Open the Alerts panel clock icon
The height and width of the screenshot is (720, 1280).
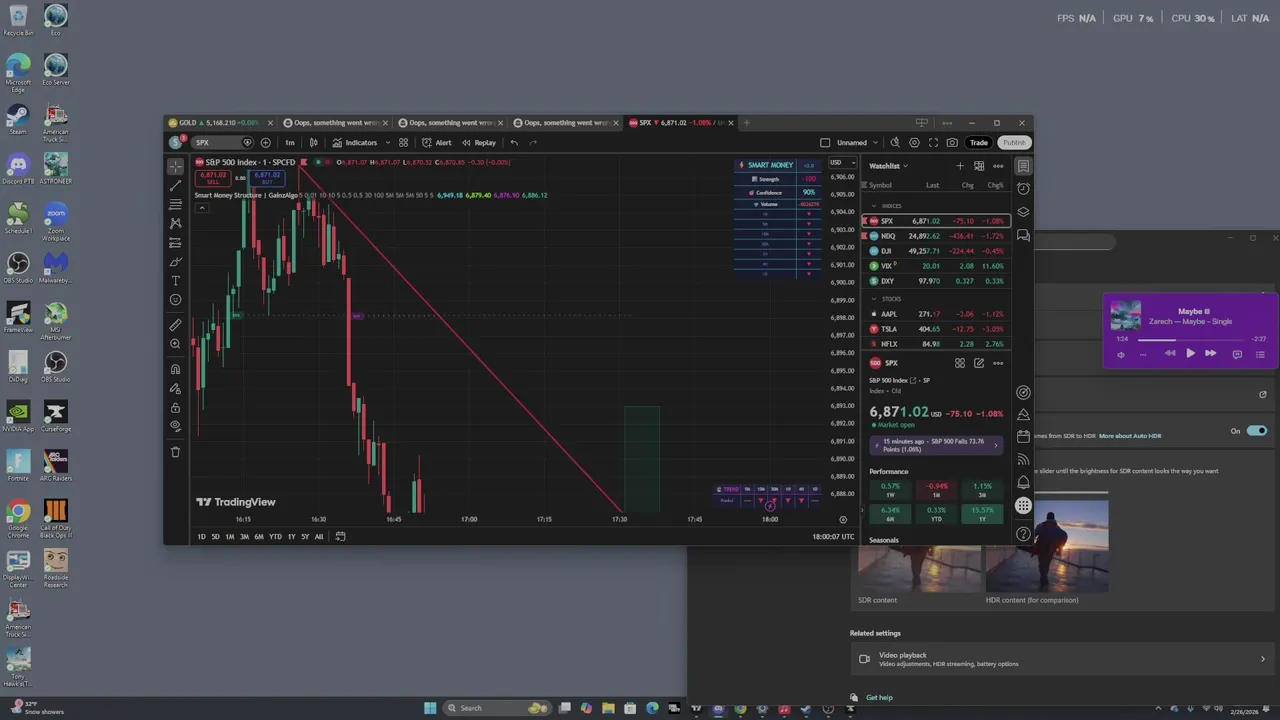coord(1023,189)
